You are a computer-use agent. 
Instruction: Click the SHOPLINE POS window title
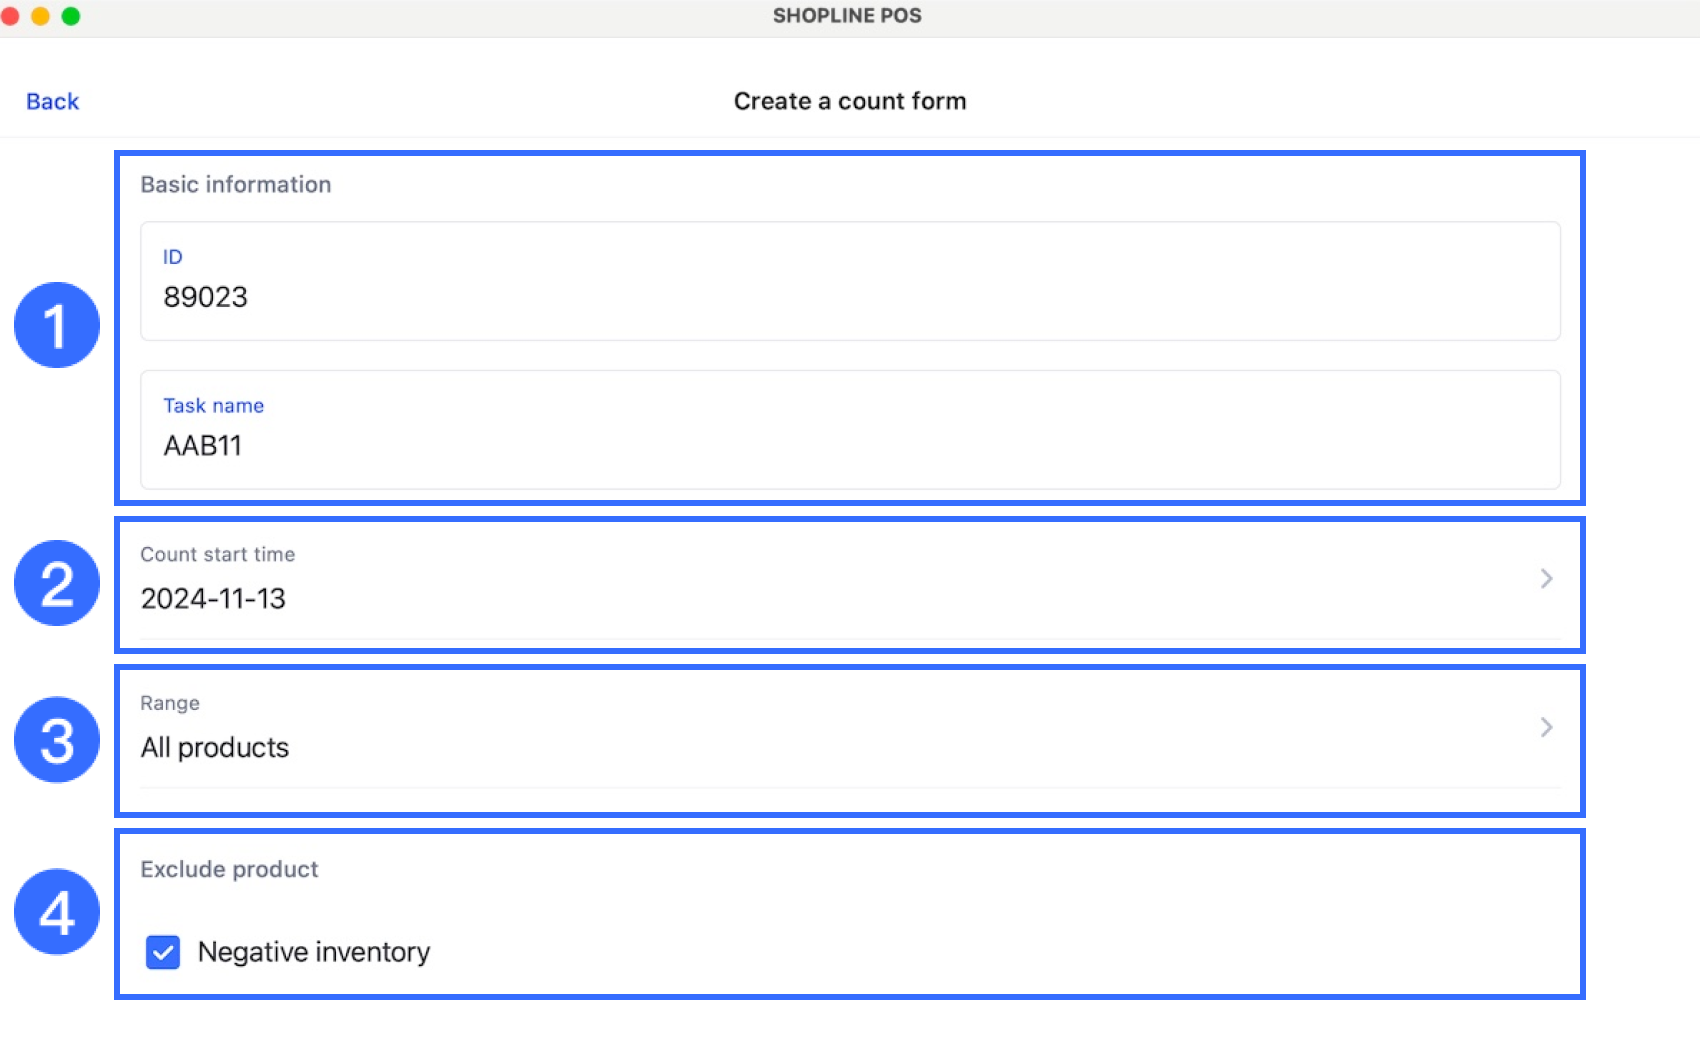pyautogui.click(x=847, y=16)
